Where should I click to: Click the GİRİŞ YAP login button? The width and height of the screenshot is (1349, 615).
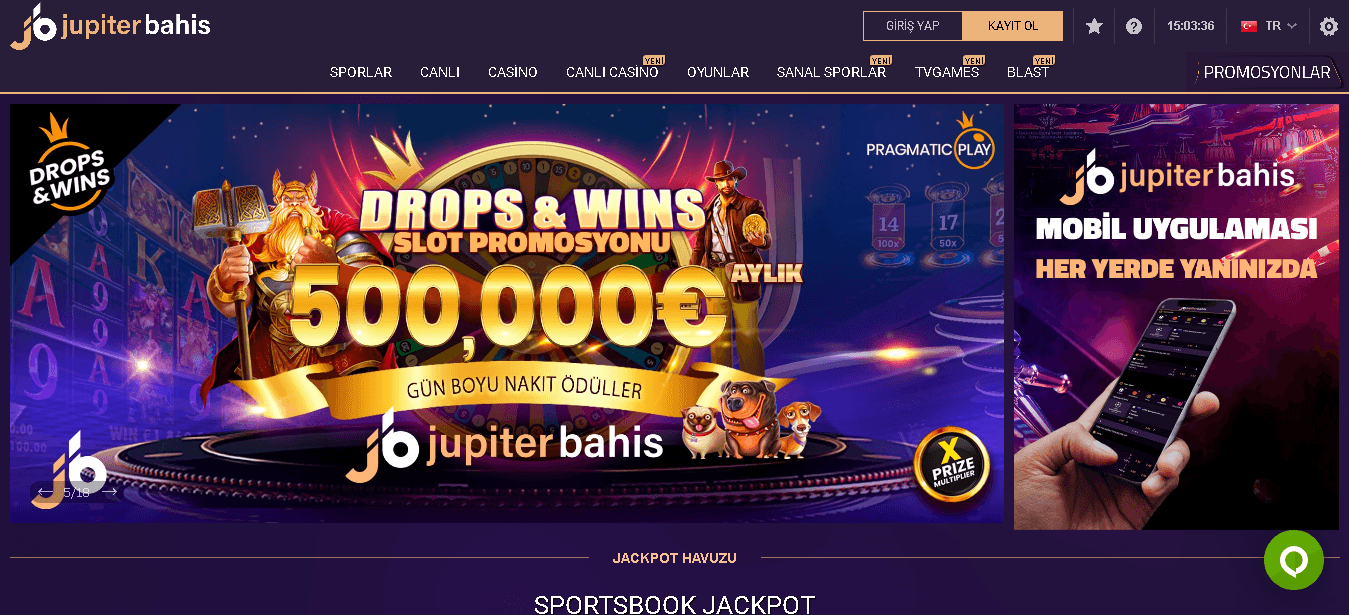click(913, 26)
